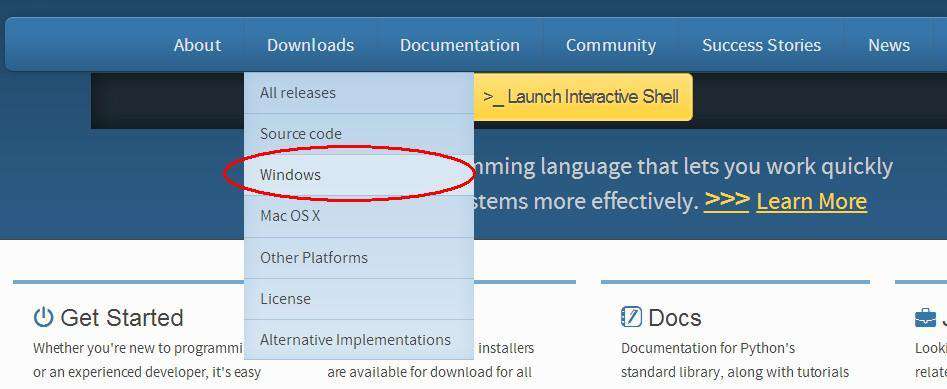947x389 pixels.
Task: Select All releases from Downloads dropdown
Action: 359,93
